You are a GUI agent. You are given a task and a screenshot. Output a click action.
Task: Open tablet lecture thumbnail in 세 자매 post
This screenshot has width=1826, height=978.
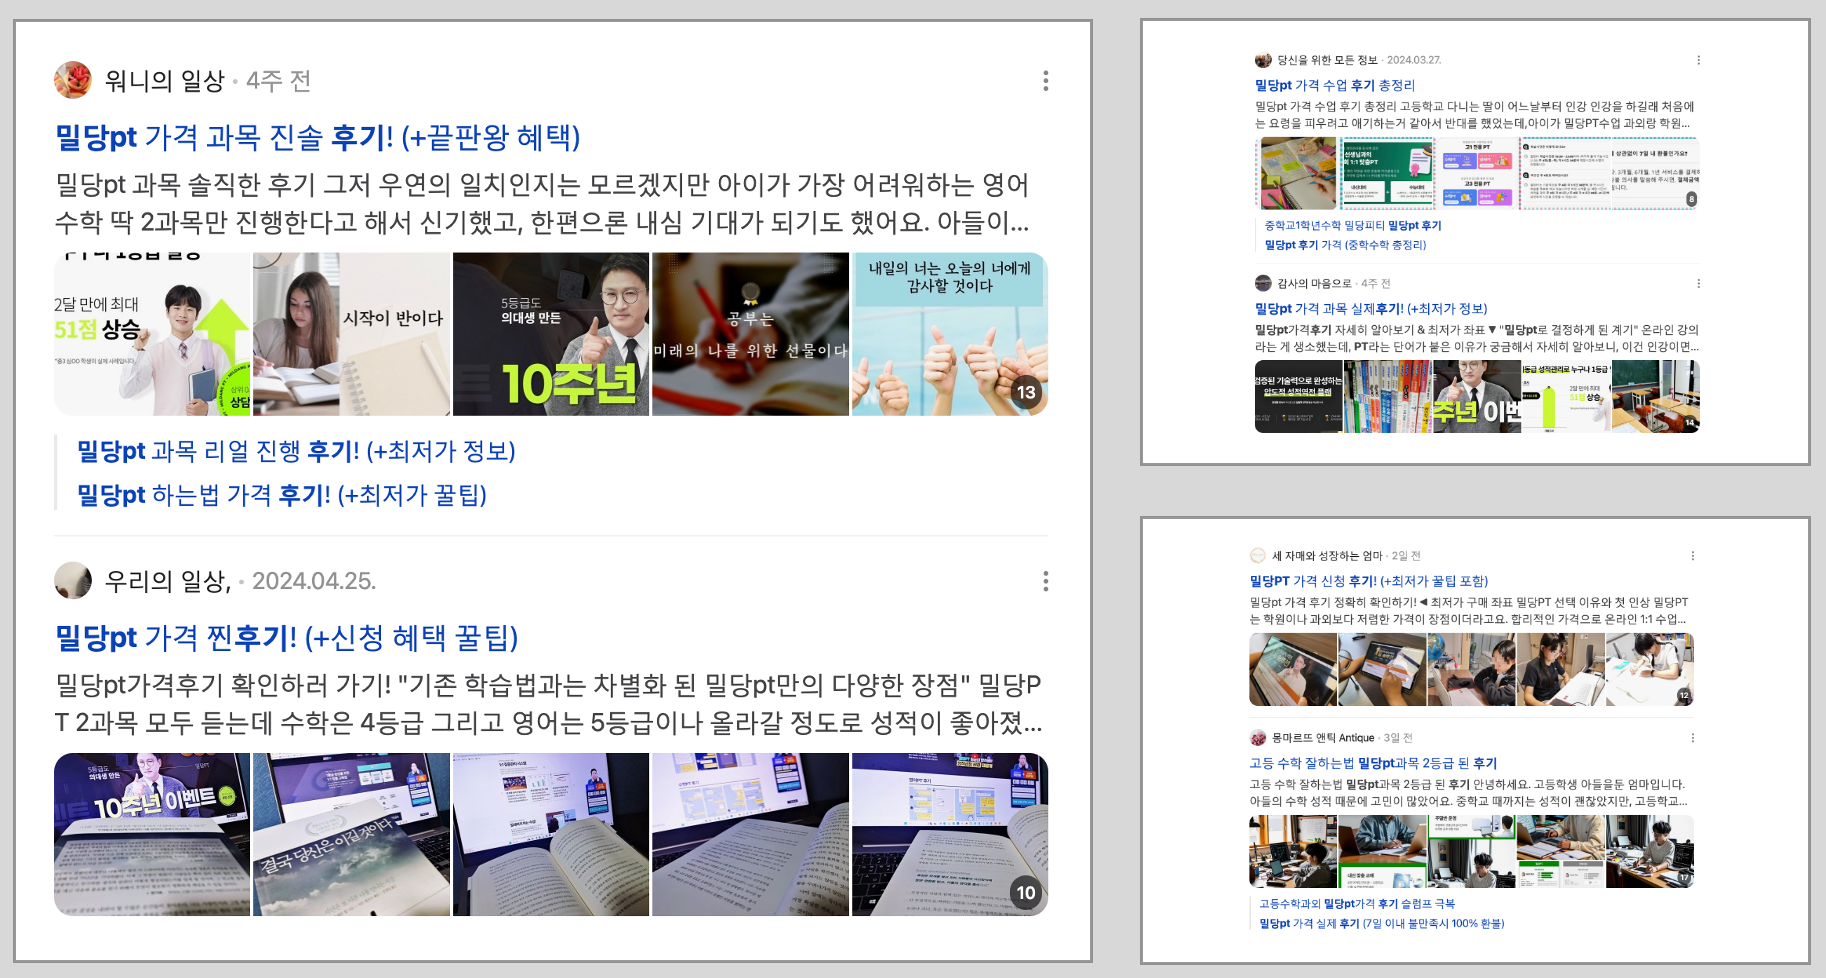pos(1293,669)
